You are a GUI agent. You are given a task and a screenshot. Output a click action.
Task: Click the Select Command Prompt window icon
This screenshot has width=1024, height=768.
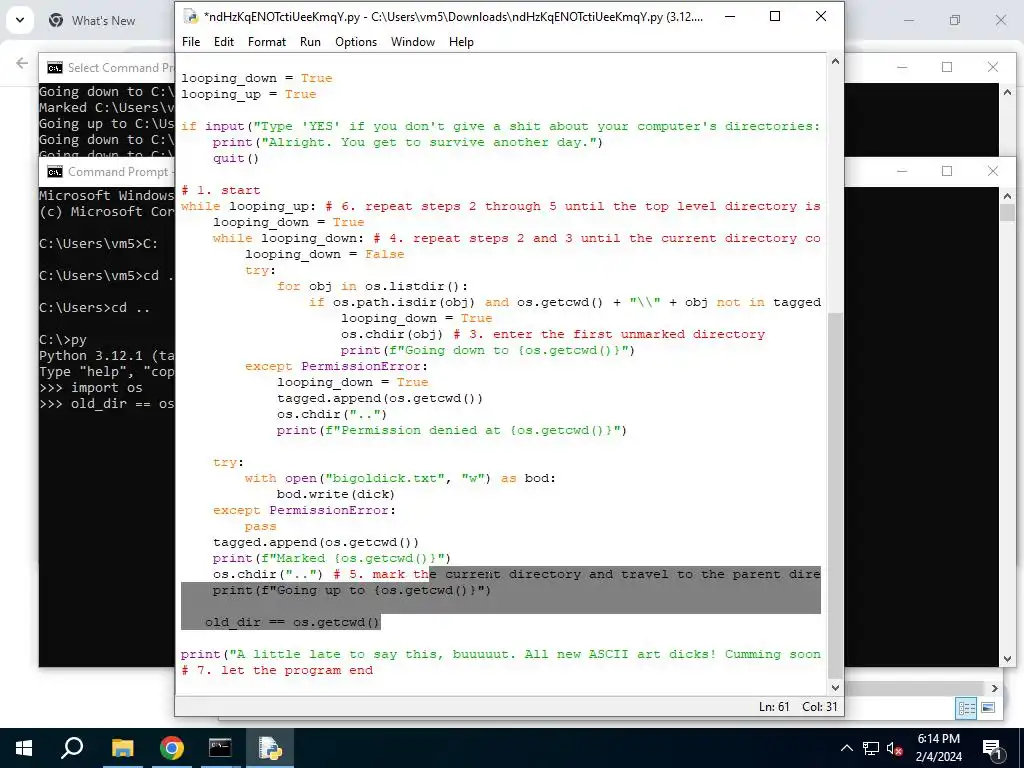(55, 67)
